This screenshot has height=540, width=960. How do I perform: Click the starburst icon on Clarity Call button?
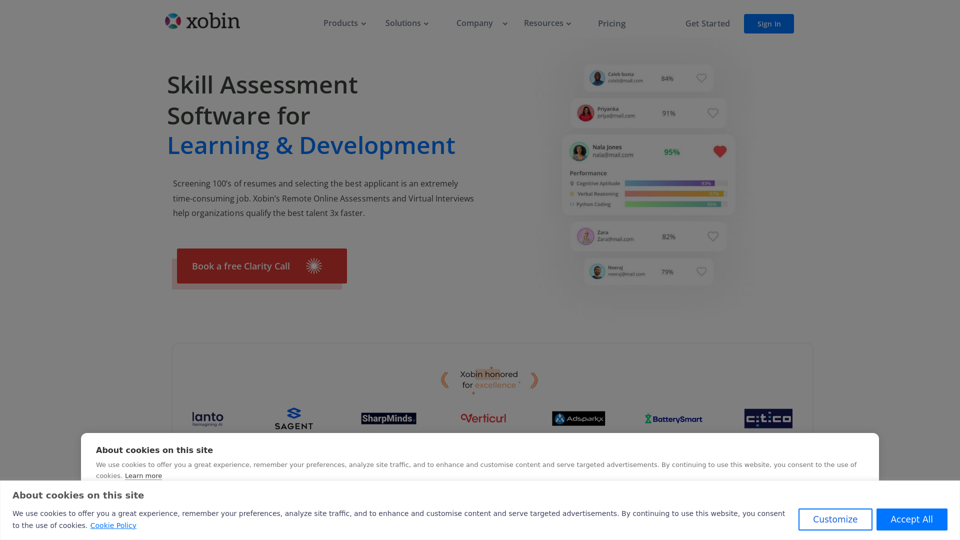314,266
